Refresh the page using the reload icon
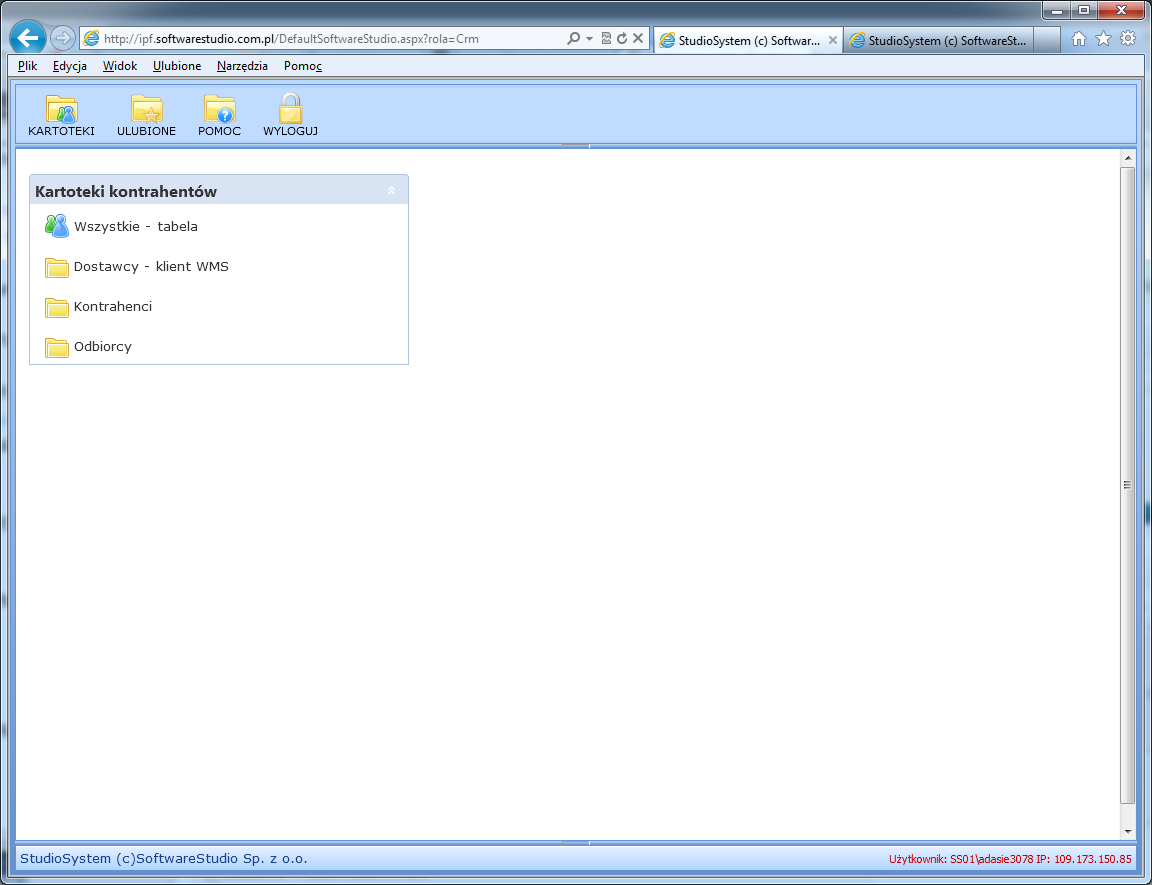This screenshot has height=885, width=1152. point(622,39)
